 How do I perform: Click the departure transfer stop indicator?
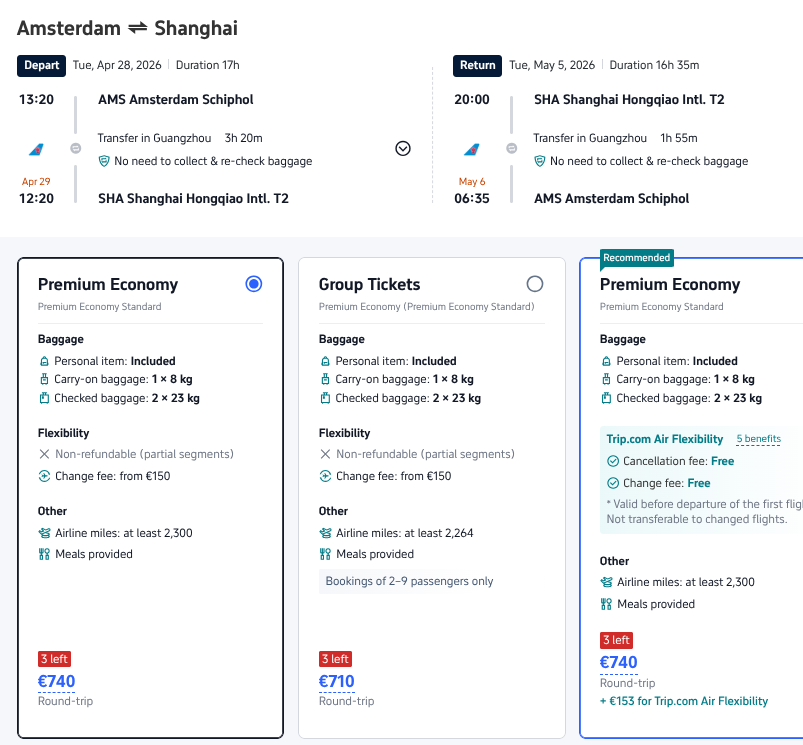point(75,148)
